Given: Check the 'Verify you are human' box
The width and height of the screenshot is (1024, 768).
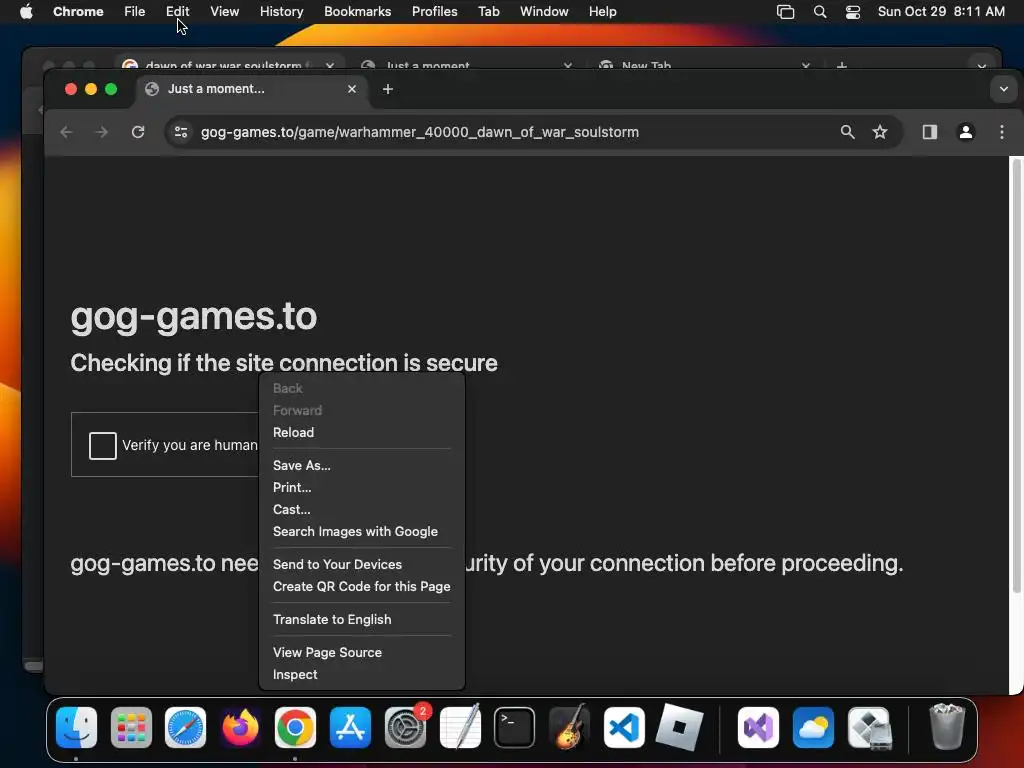Looking at the screenshot, I should pos(103,445).
